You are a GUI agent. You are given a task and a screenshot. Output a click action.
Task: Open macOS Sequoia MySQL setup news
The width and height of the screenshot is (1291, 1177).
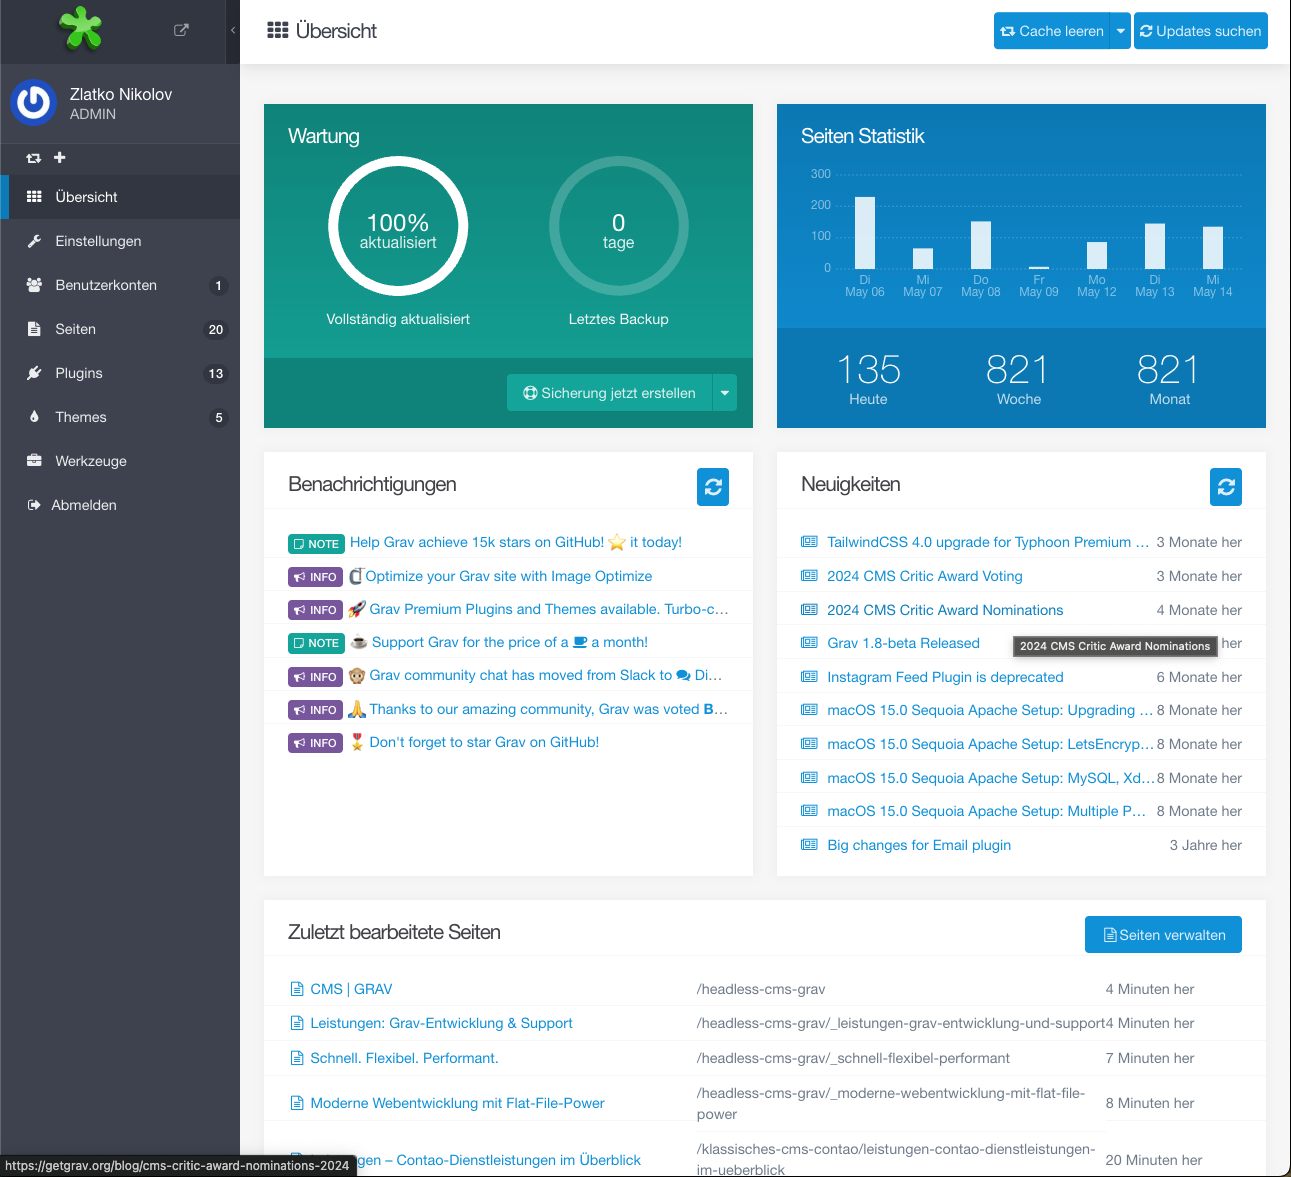point(990,778)
